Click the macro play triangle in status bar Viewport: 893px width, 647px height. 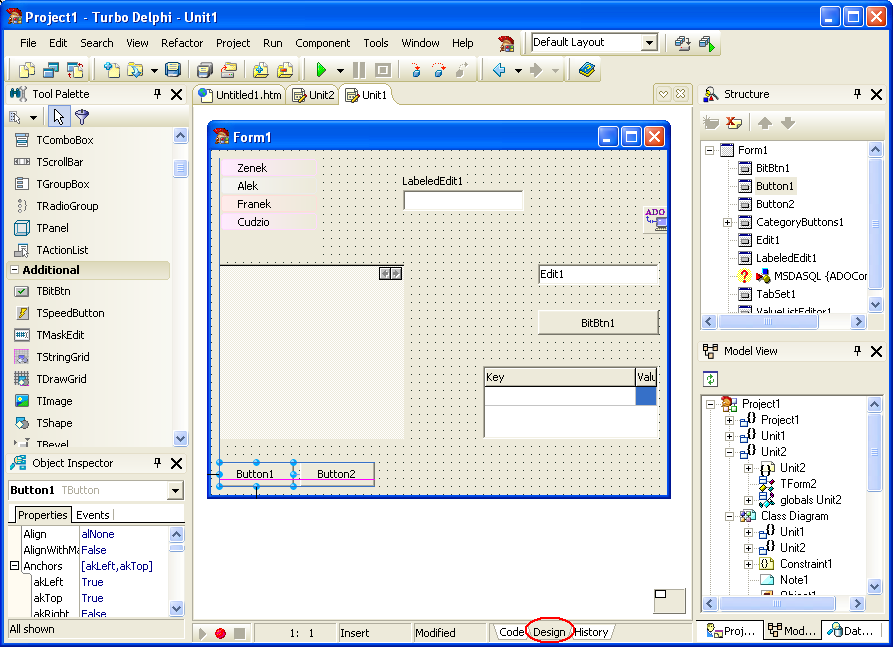202,633
